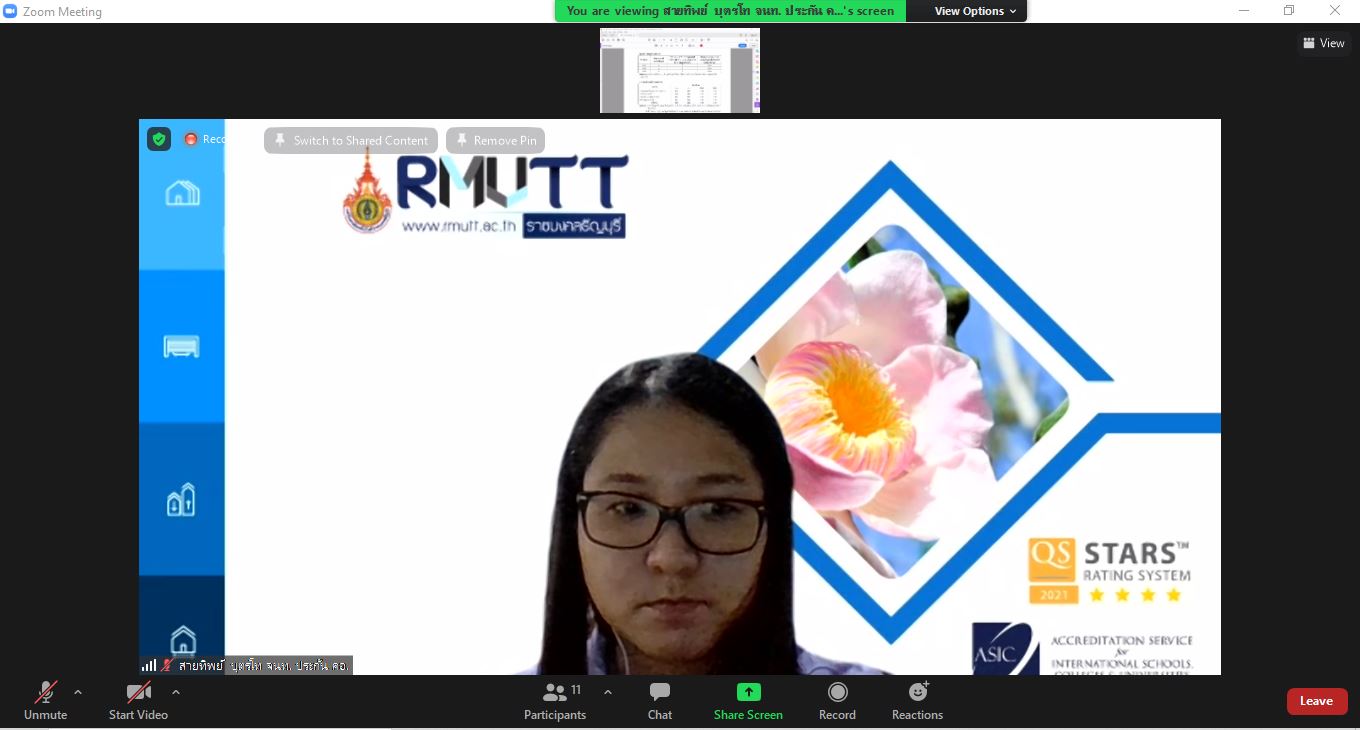Click Remove Pin button
Screen dimensions: 1360x730
click(x=495, y=140)
